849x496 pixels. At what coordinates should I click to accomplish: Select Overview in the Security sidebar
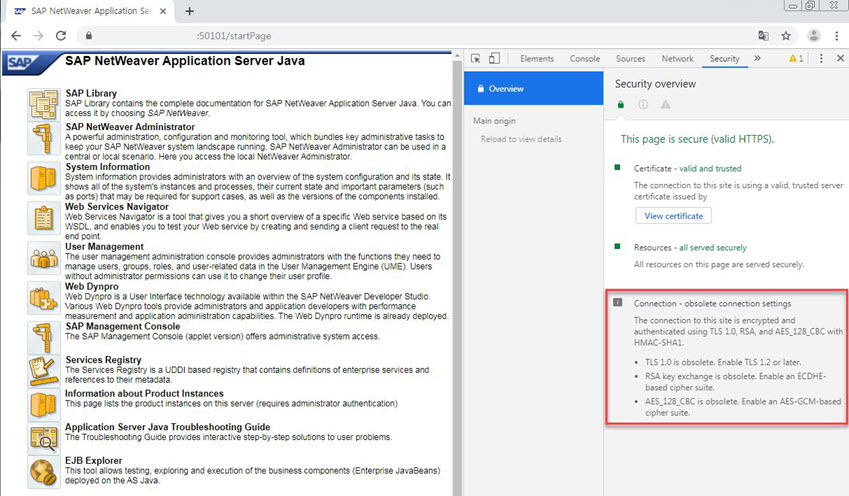pos(533,88)
